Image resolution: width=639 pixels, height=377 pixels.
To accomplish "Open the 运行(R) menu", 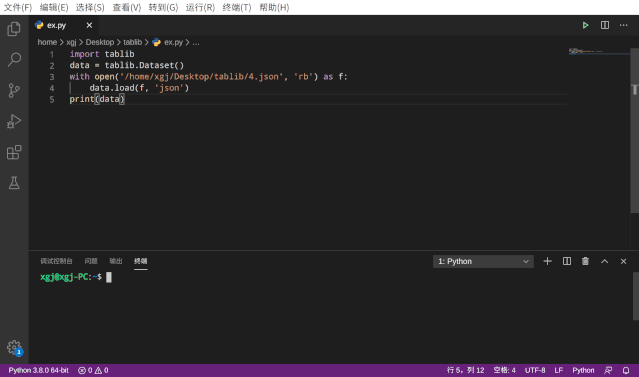I will [x=200, y=7].
